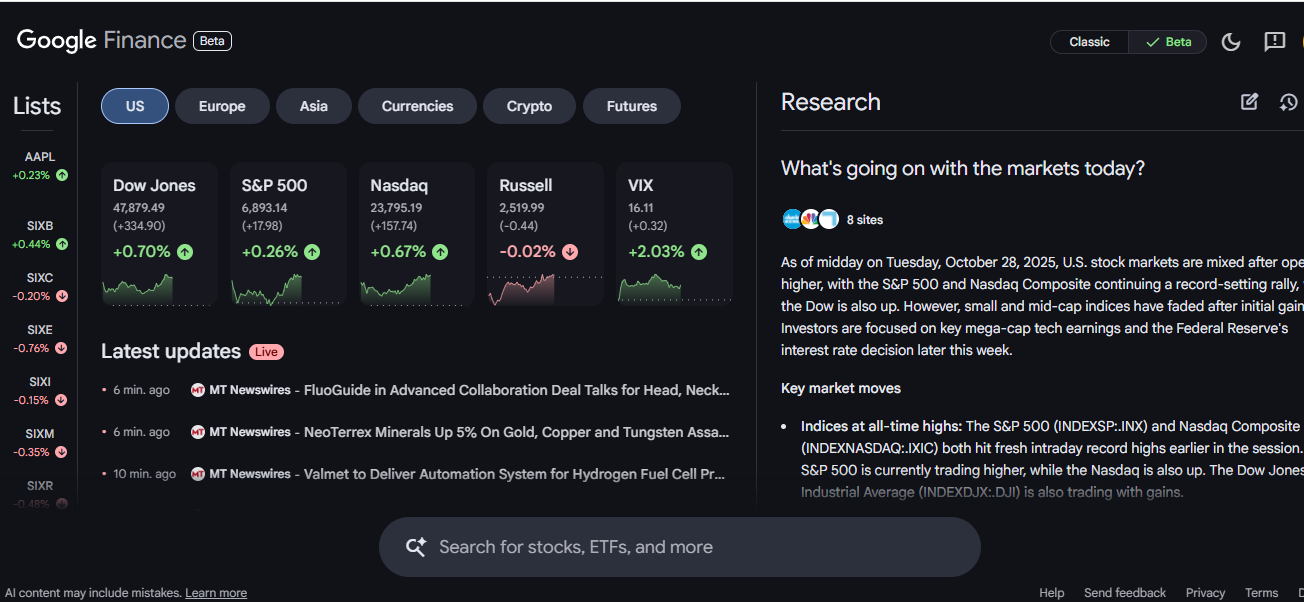Open SIXC in the Lists sidebar
Viewport: 1304px width, 602px height.
[40, 287]
